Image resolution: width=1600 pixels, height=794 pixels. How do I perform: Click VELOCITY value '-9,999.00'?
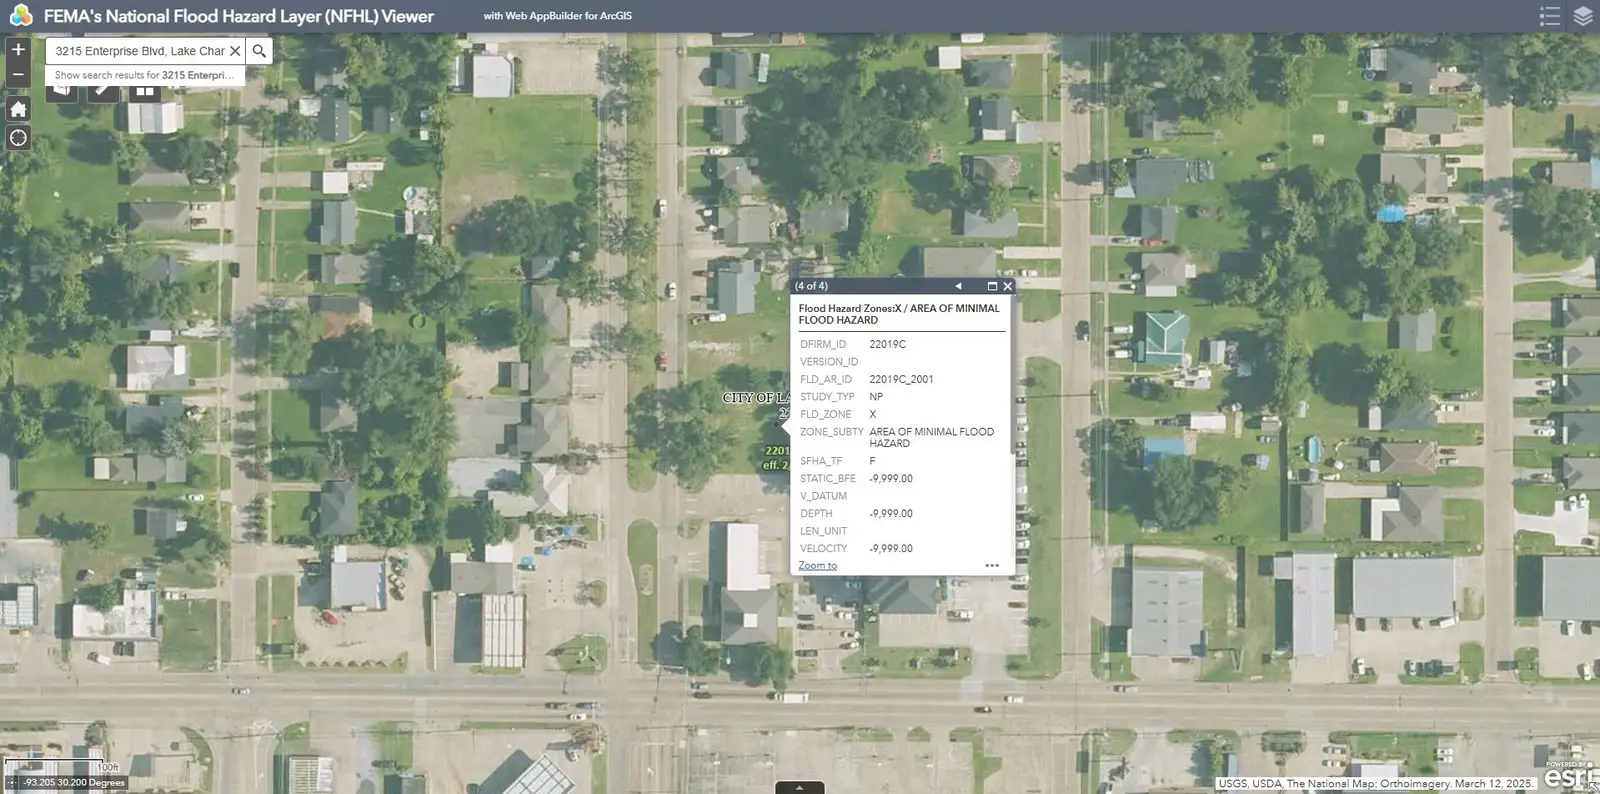(891, 549)
